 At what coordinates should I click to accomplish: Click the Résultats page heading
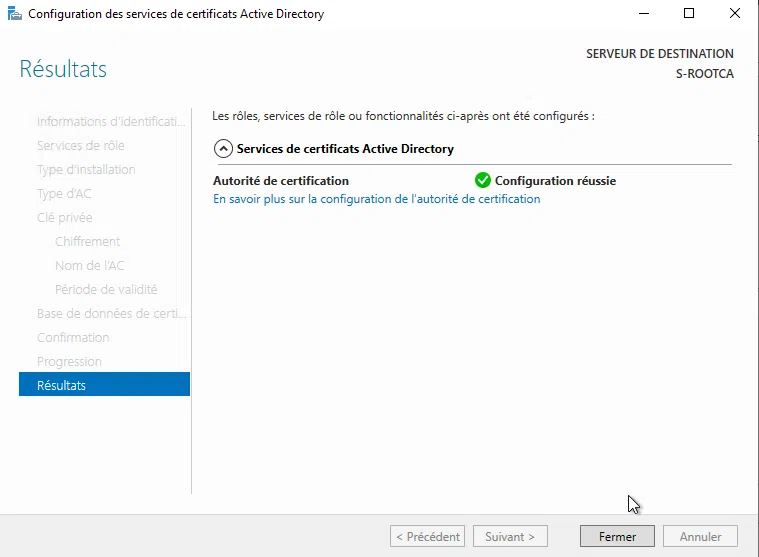63,69
